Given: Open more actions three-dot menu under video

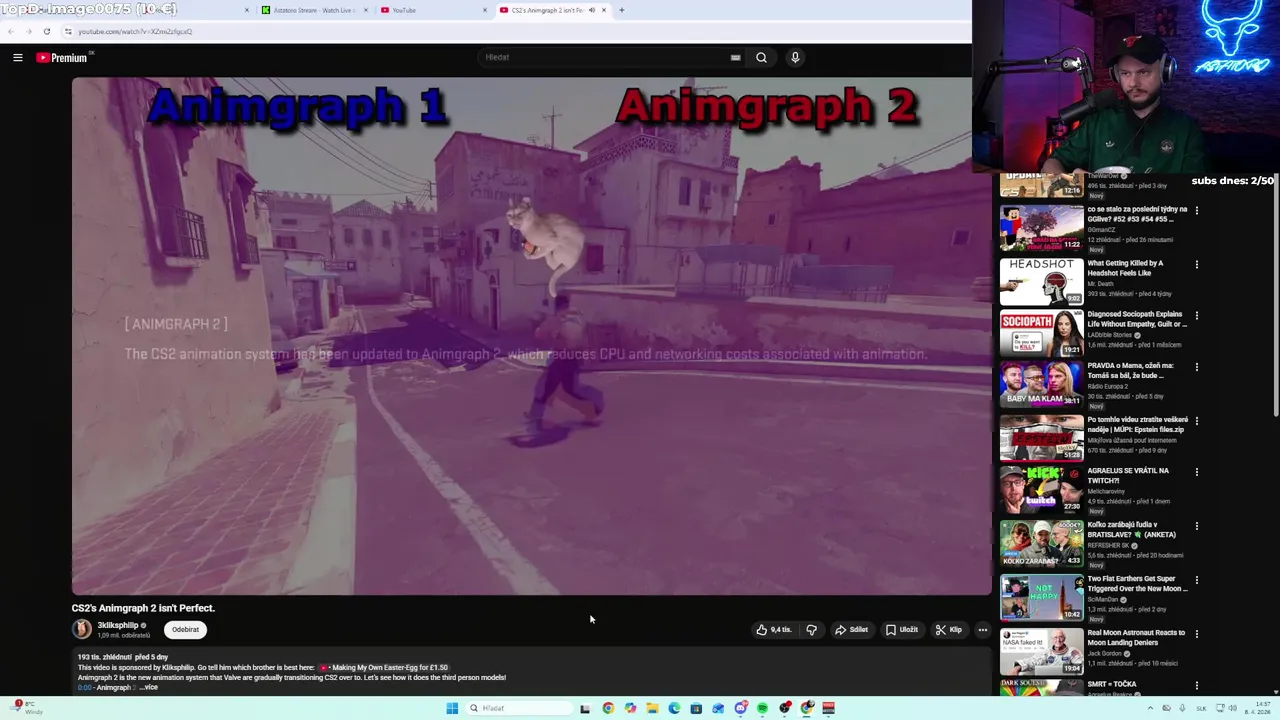Looking at the screenshot, I should (983, 630).
